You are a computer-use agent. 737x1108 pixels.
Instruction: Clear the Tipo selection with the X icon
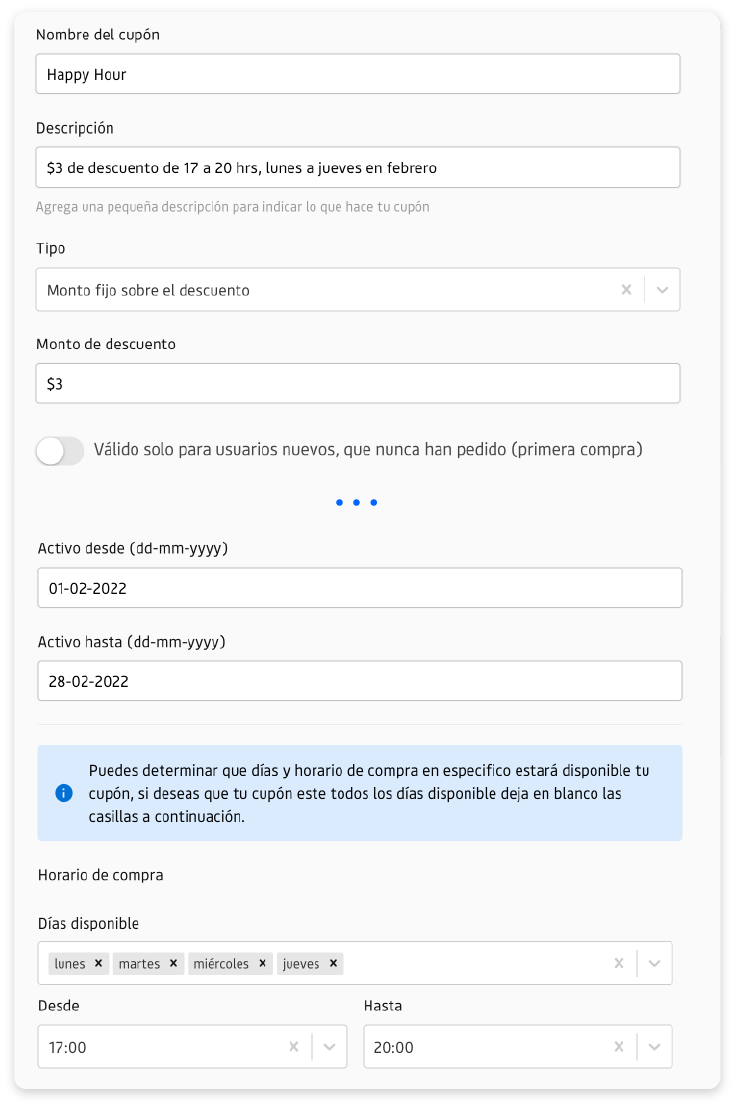(626, 290)
